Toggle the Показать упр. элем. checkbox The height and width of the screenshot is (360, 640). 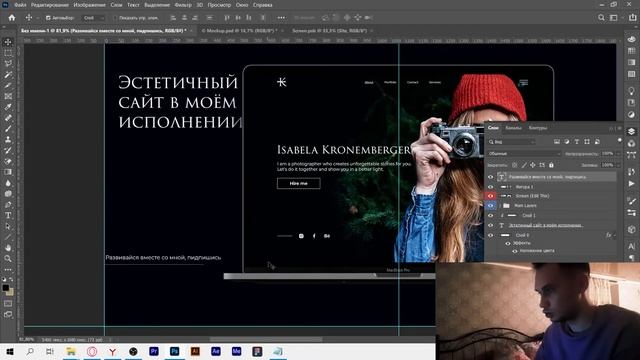(115, 18)
